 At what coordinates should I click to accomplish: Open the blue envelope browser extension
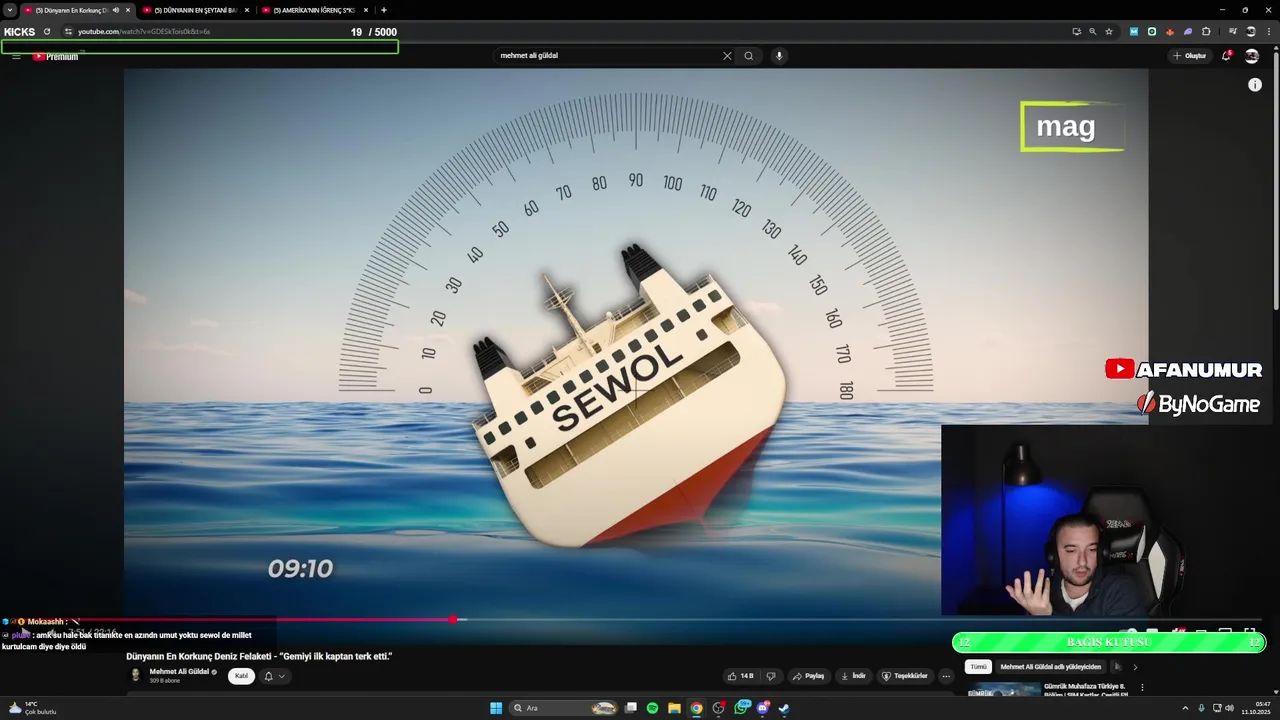(1134, 32)
